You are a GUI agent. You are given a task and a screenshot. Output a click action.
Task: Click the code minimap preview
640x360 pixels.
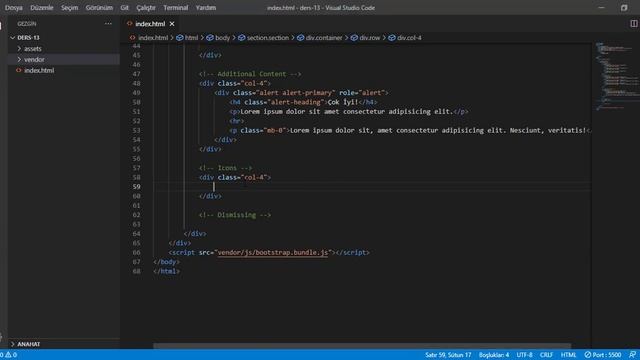coord(616,76)
